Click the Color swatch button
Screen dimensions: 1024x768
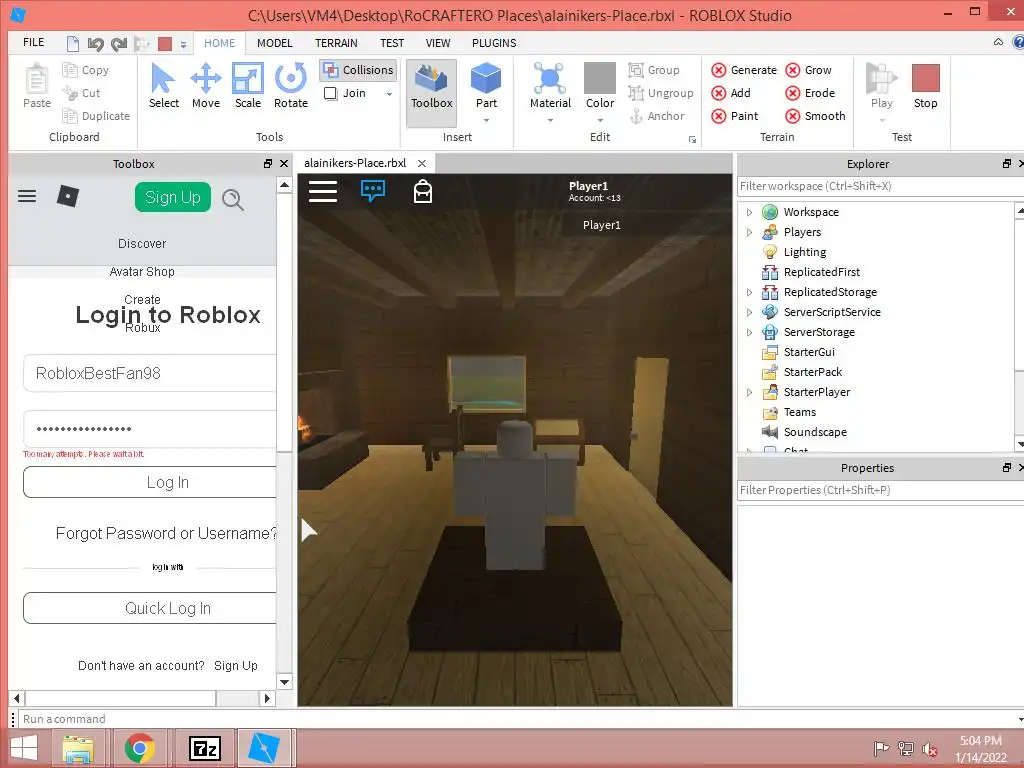pos(600,78)
